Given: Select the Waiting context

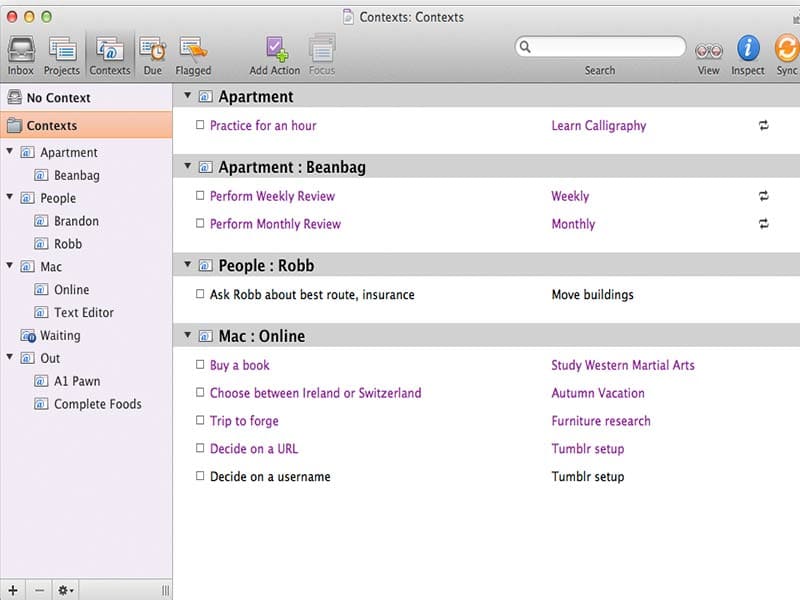Looking at the screenshot, I should [x=58, y=335].
